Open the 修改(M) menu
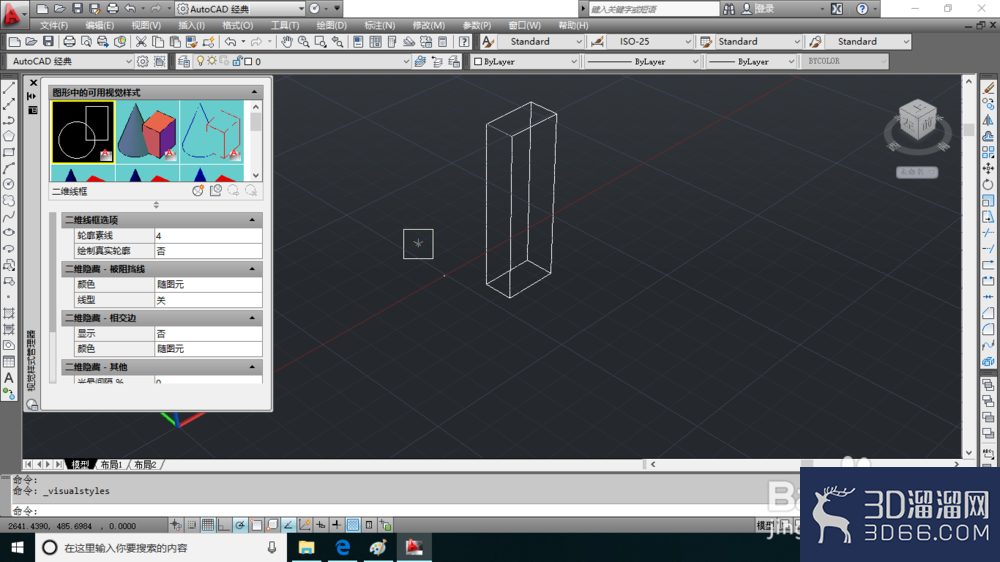This screenshot has width=1000, height=562. 429,26
